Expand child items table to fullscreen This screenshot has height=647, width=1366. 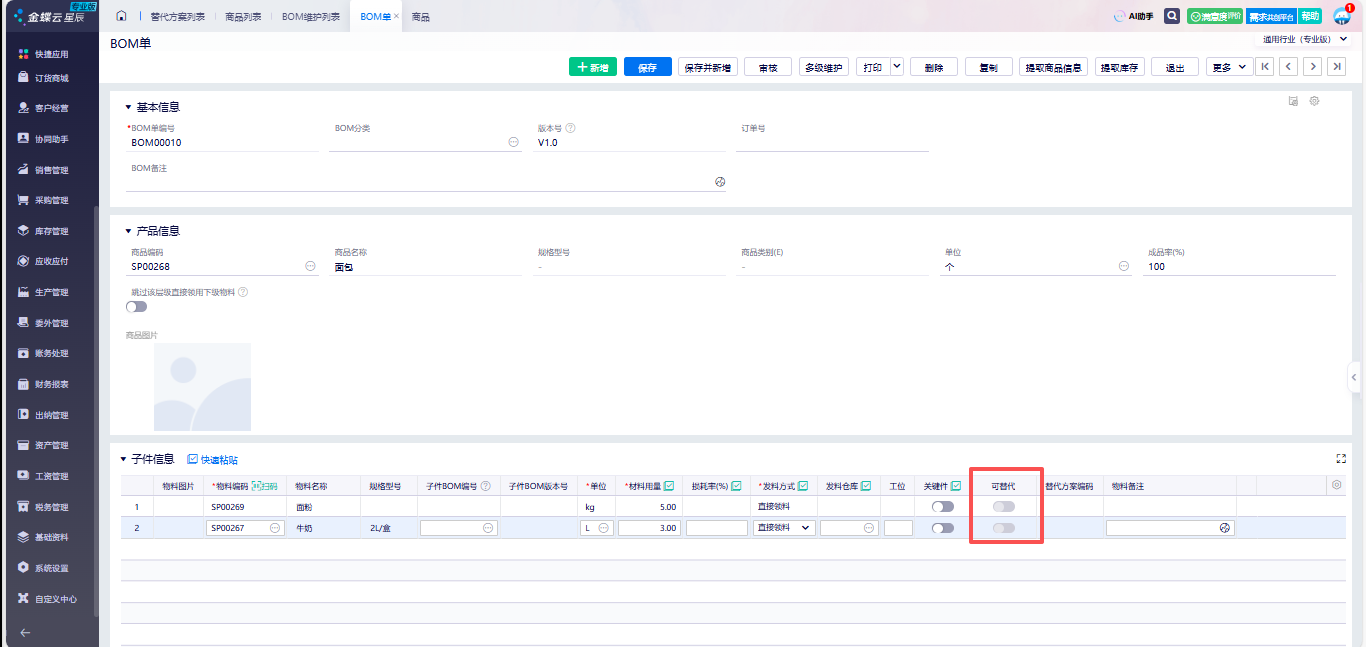click(1341, 459)
